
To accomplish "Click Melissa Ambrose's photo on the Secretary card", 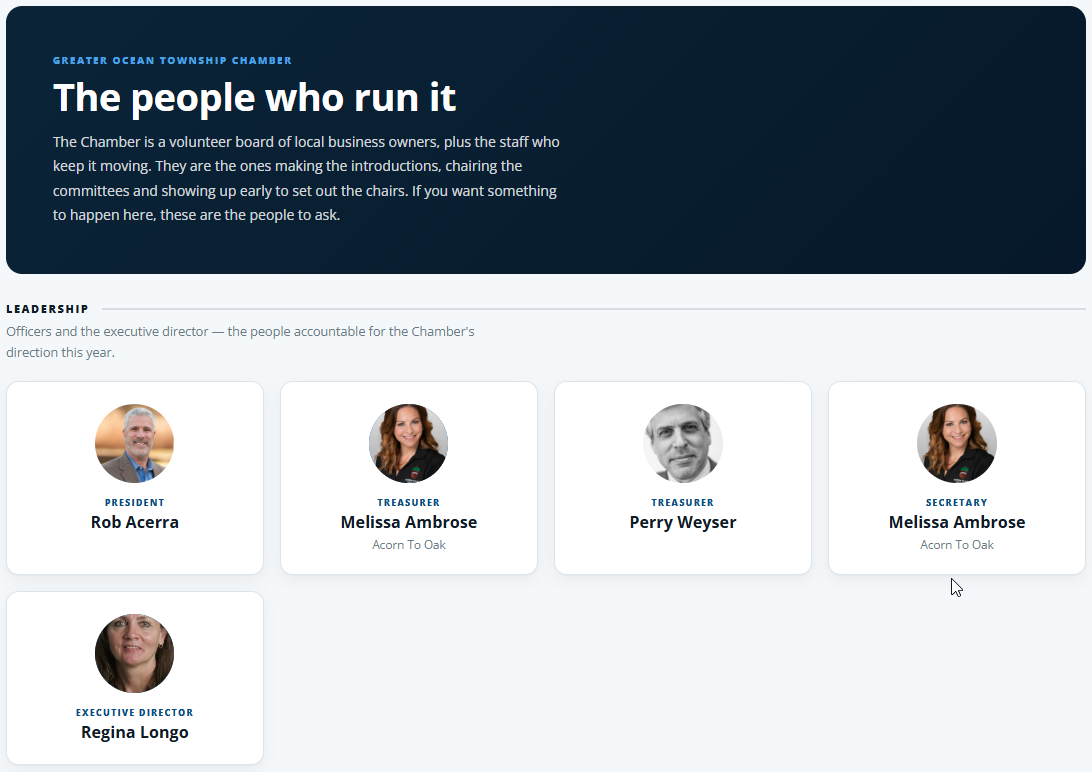I will pos(957,443).
